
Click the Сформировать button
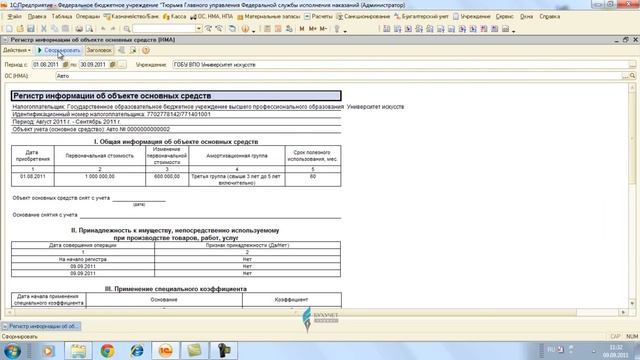click(x=59, y=50)
